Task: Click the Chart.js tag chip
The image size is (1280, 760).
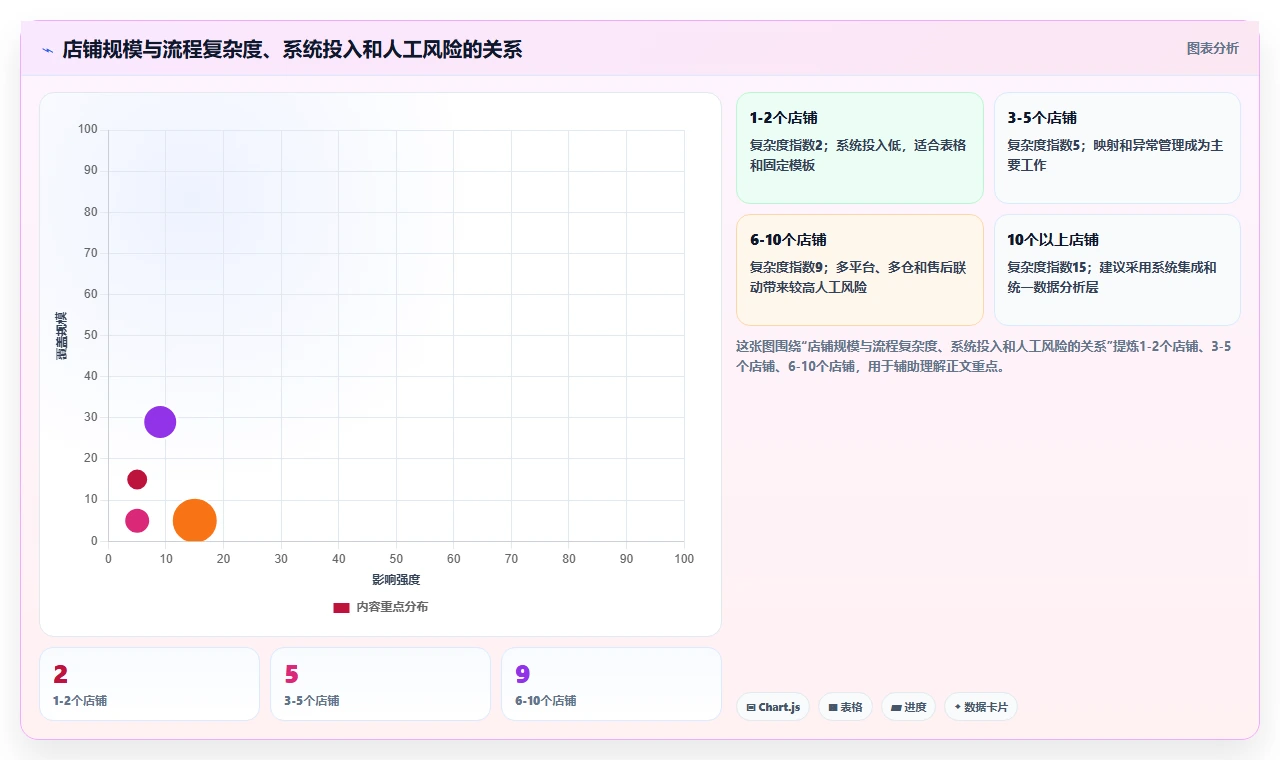Action: point(773,707)
